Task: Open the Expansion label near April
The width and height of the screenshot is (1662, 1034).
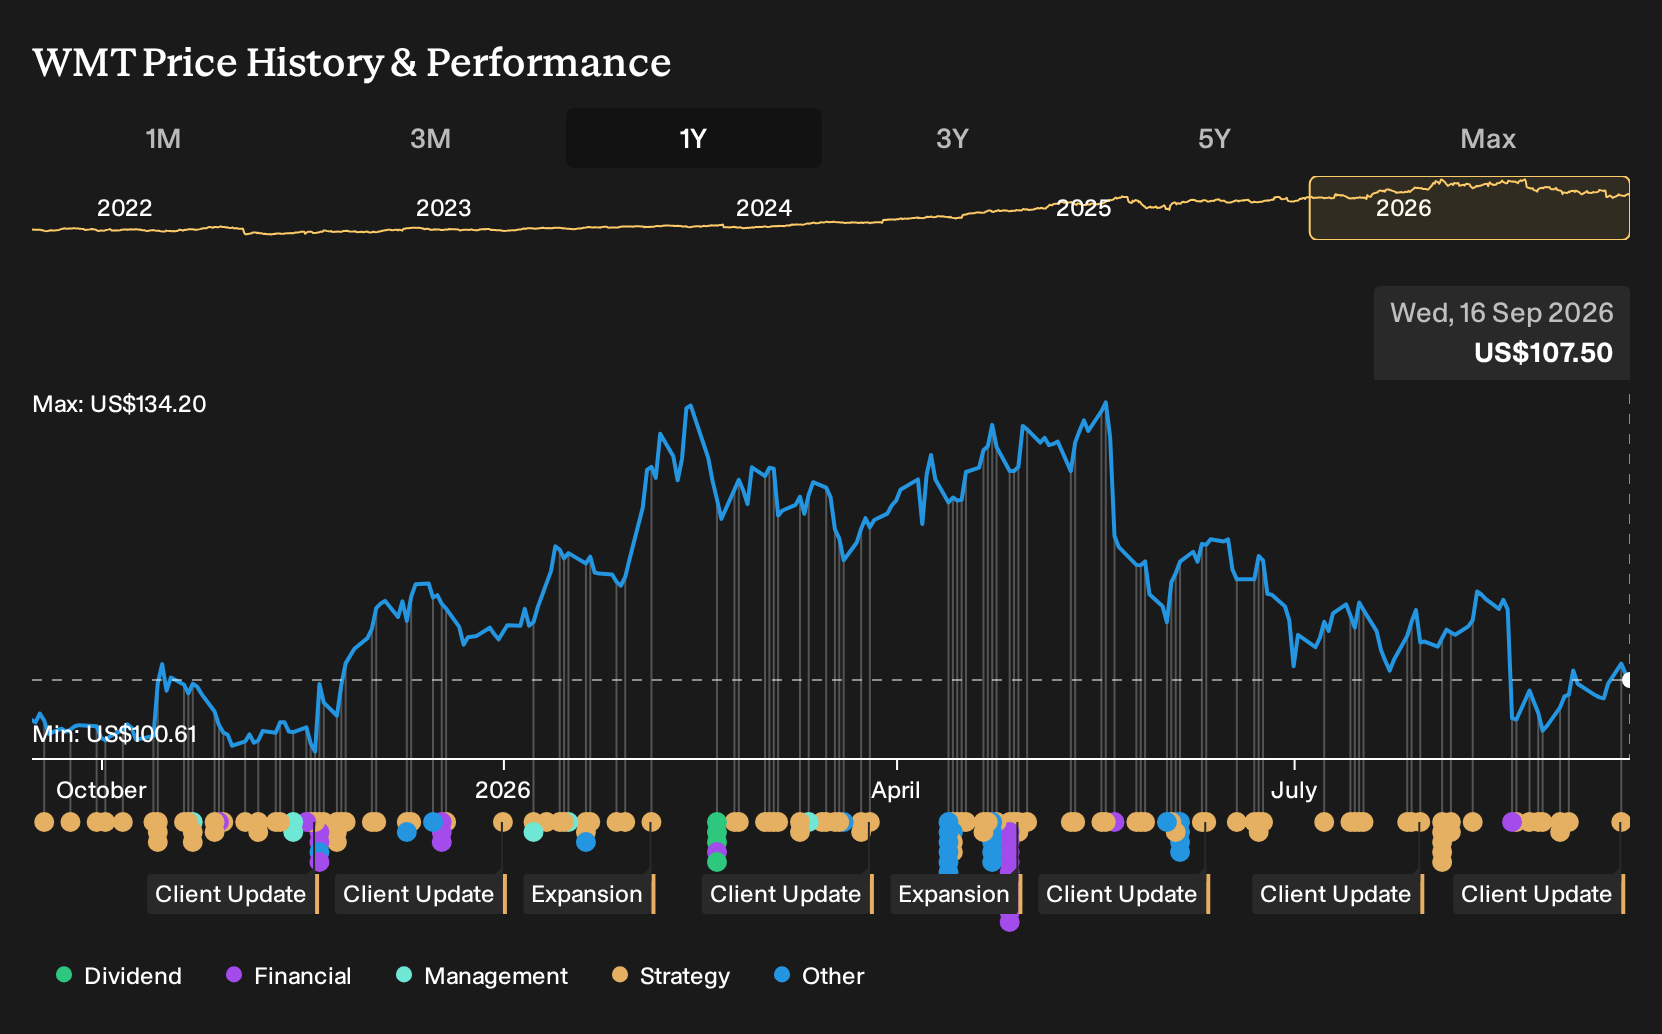Action: point(955,894)
